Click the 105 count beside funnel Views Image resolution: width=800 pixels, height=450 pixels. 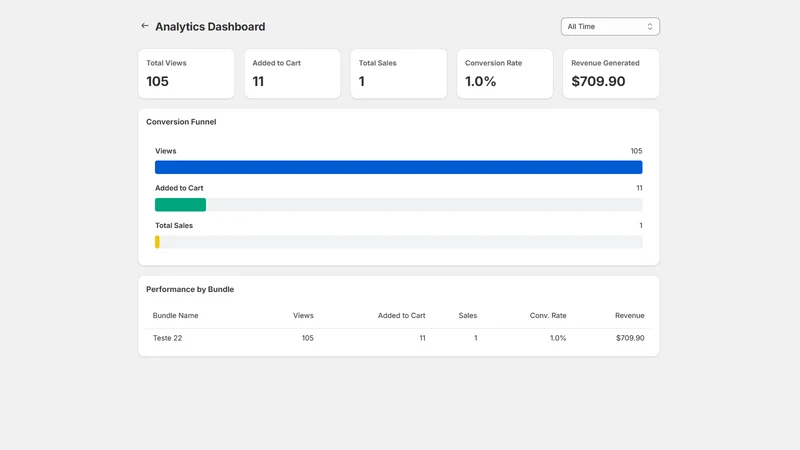coord(636,151)
